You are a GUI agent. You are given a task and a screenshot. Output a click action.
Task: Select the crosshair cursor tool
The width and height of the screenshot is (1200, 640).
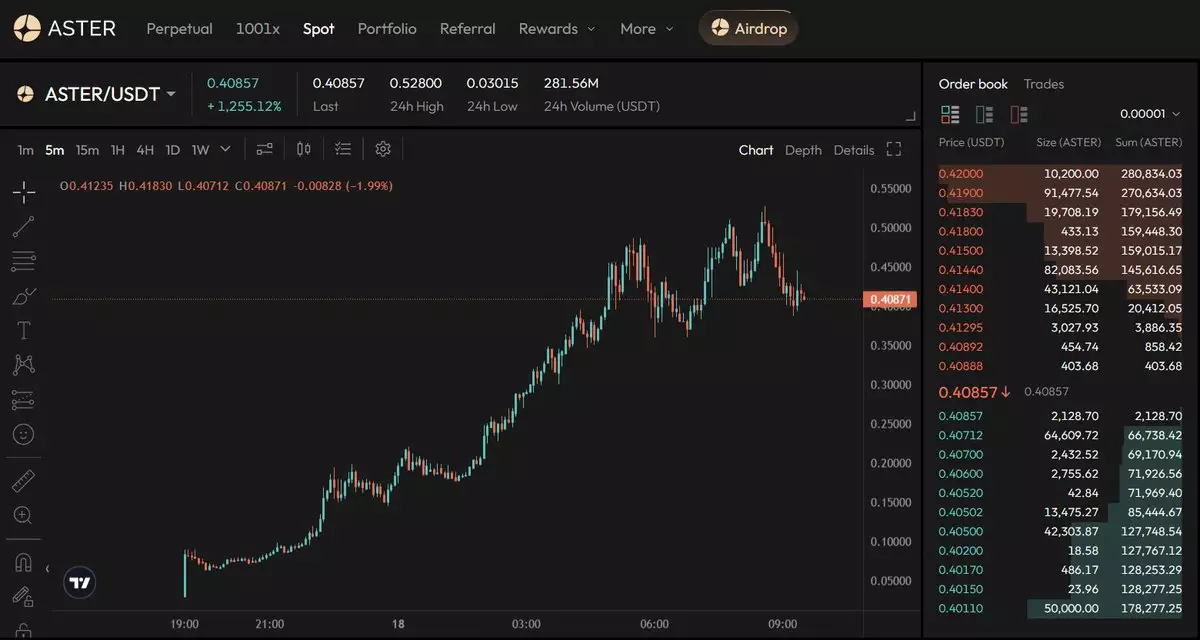(24, 192)
